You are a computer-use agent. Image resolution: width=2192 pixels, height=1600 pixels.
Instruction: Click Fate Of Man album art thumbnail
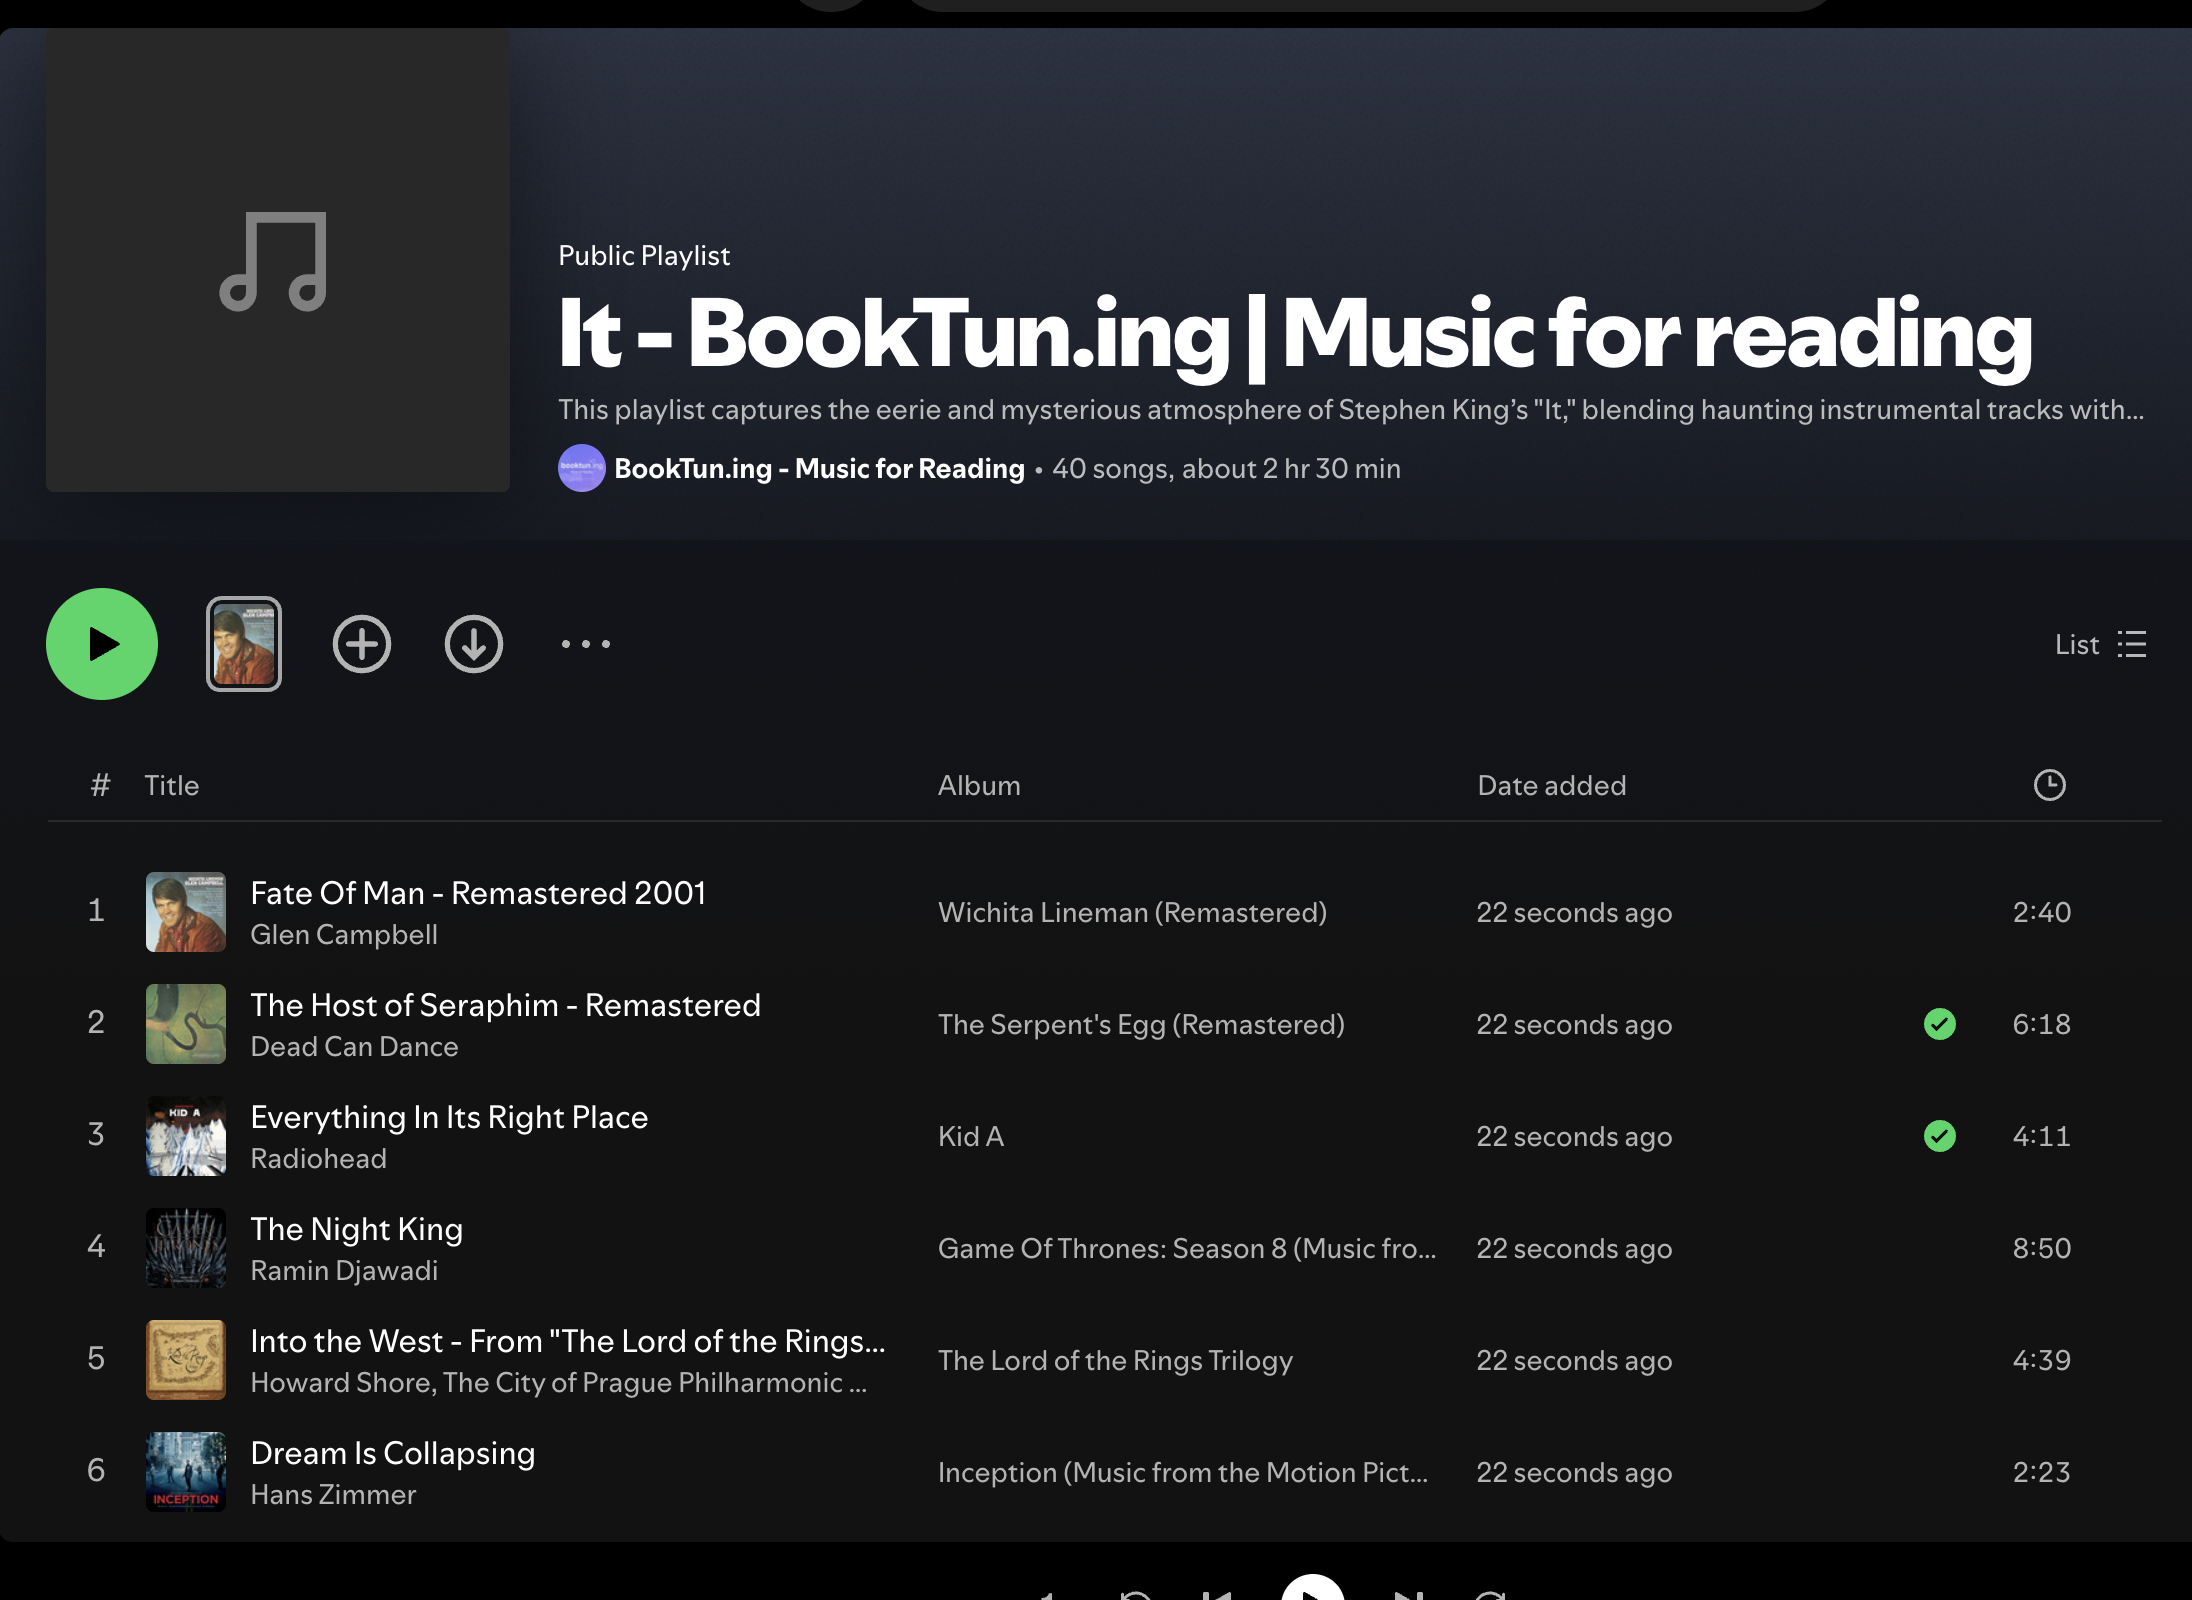(186, 912)
